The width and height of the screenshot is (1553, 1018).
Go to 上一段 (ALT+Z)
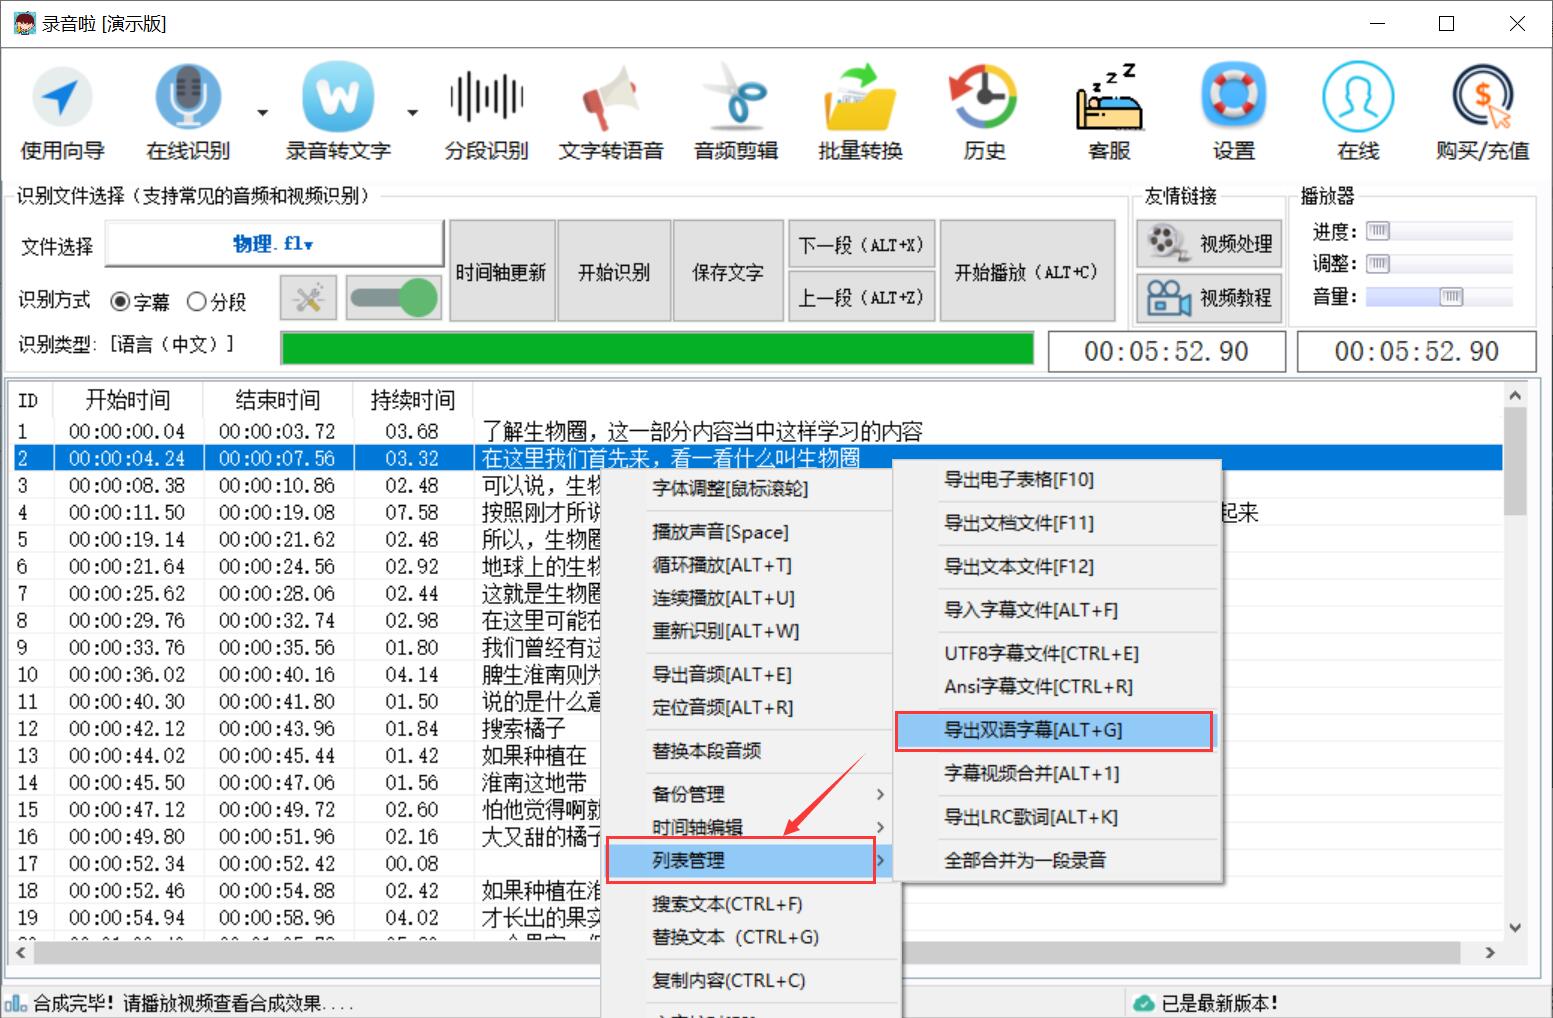862,297
